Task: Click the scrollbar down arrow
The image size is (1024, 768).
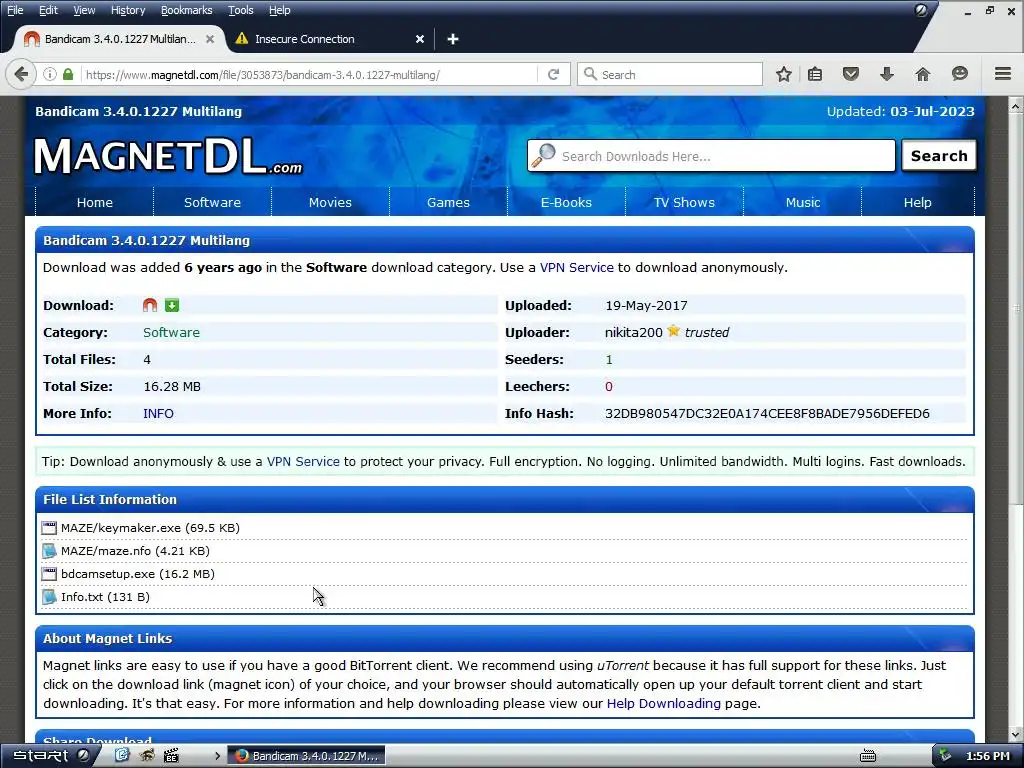Action: pyautogui.click(x=1016, y=735)
